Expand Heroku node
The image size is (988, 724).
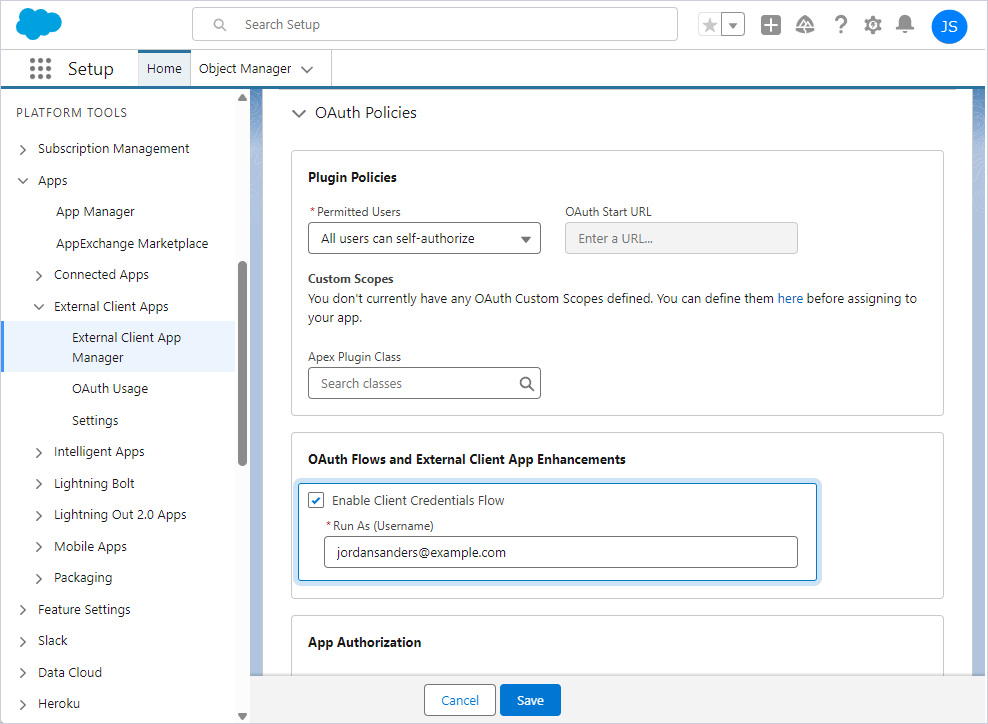click(23, 704)
